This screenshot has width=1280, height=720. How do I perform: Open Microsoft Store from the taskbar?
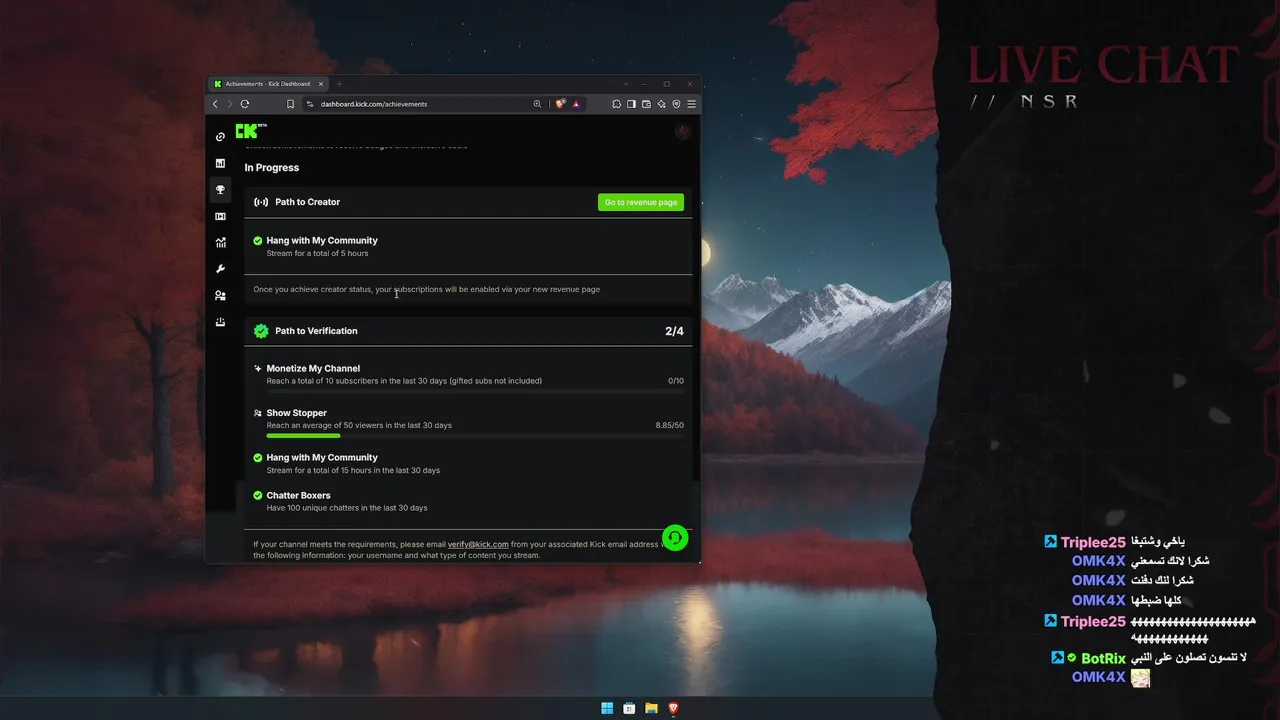pos(629,708)
